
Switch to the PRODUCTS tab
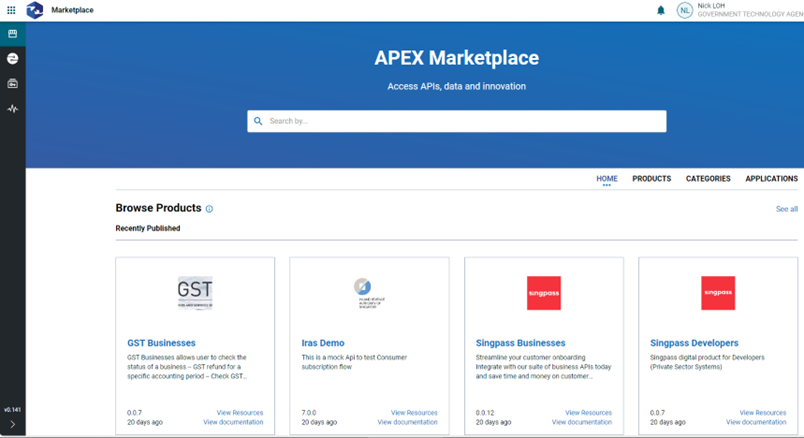651,179
